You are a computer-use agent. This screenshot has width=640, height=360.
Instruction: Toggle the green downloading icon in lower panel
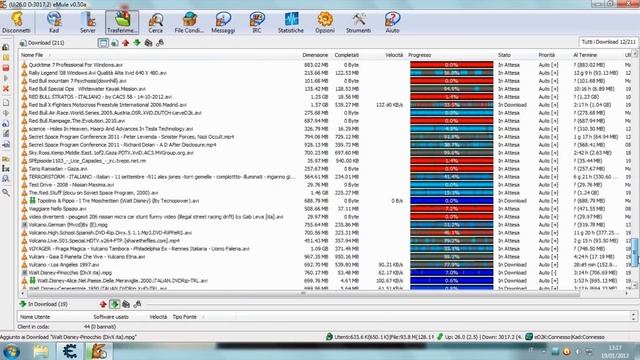pyautogui.click(x=114, y=304)
